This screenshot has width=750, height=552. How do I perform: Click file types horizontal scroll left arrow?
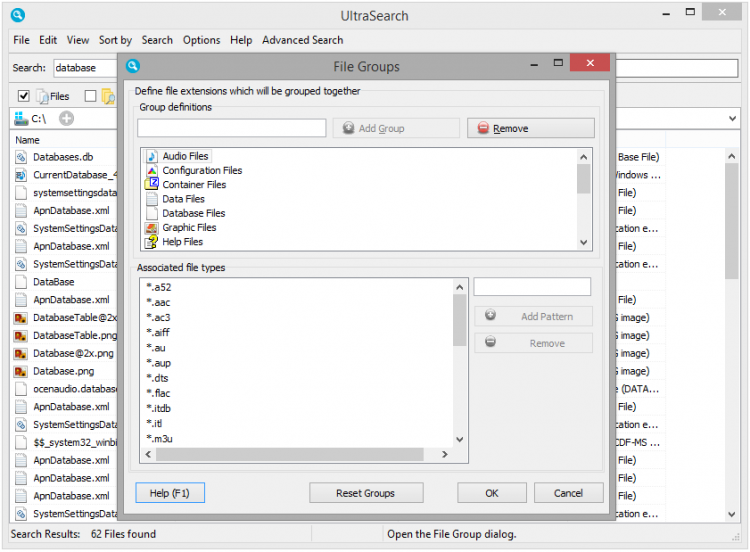pos(148,454)
